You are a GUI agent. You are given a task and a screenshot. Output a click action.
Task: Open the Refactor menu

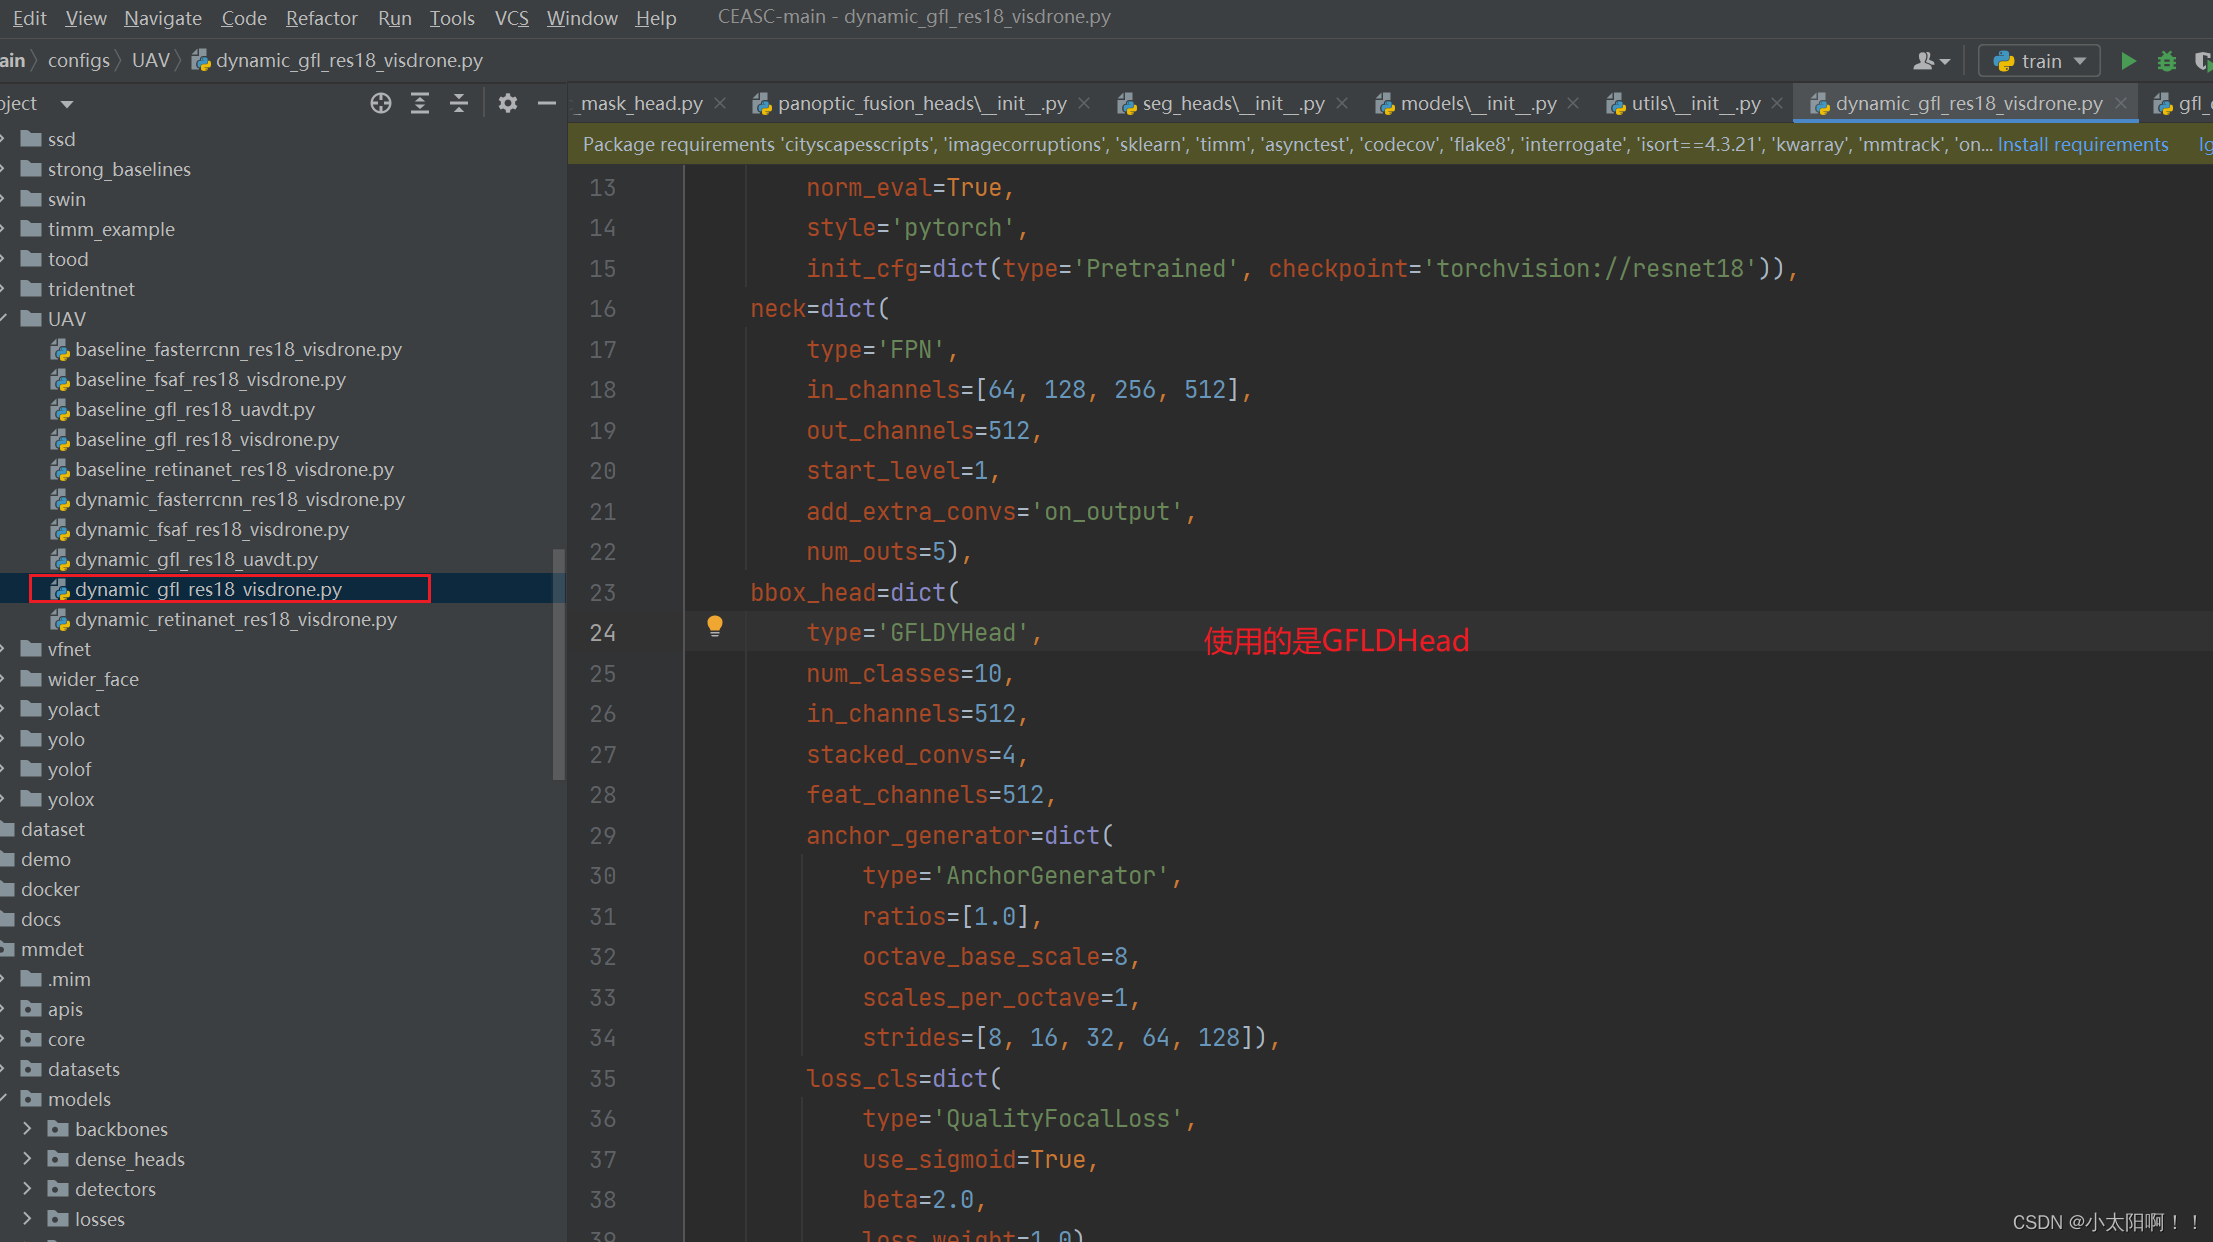point(320,18)
